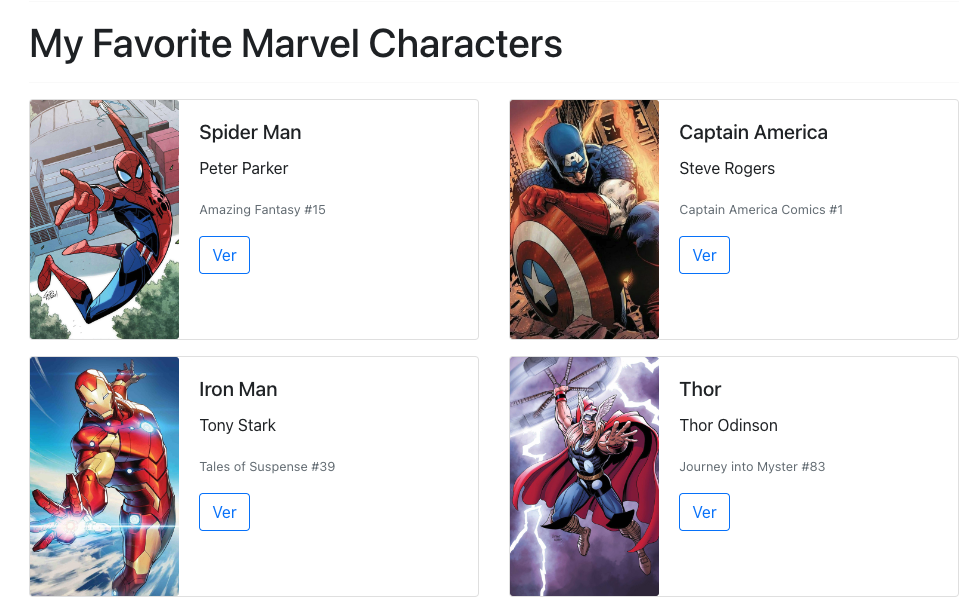Click the Ver button for Spider Man
This screenshot has width=975, height=606.
click(x=224, y=255)
